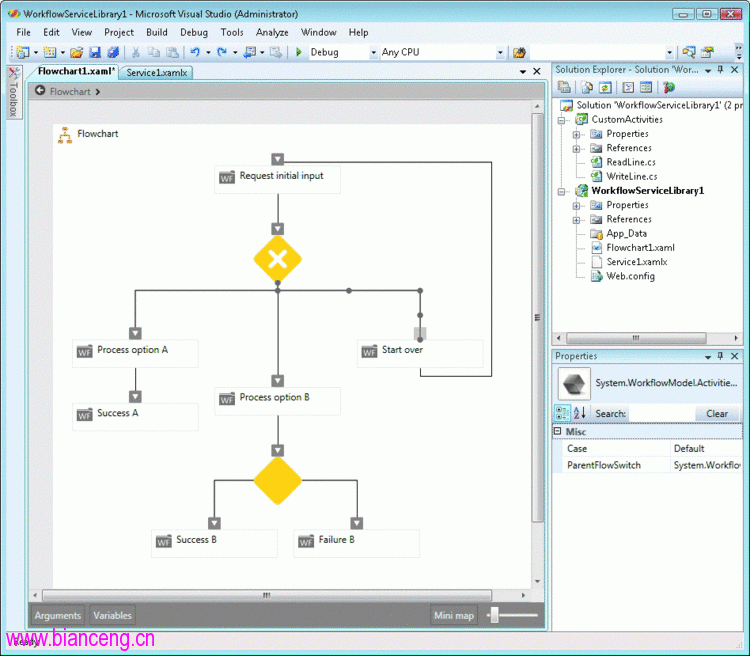Click the designer horizontal scrollbar

(266, 595)
